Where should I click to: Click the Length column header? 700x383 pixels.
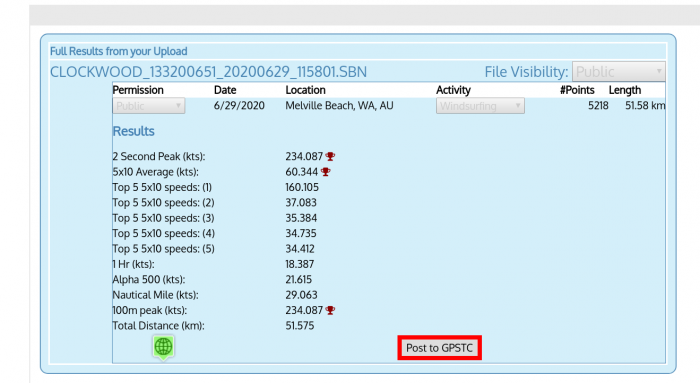[x=625, y=90]
